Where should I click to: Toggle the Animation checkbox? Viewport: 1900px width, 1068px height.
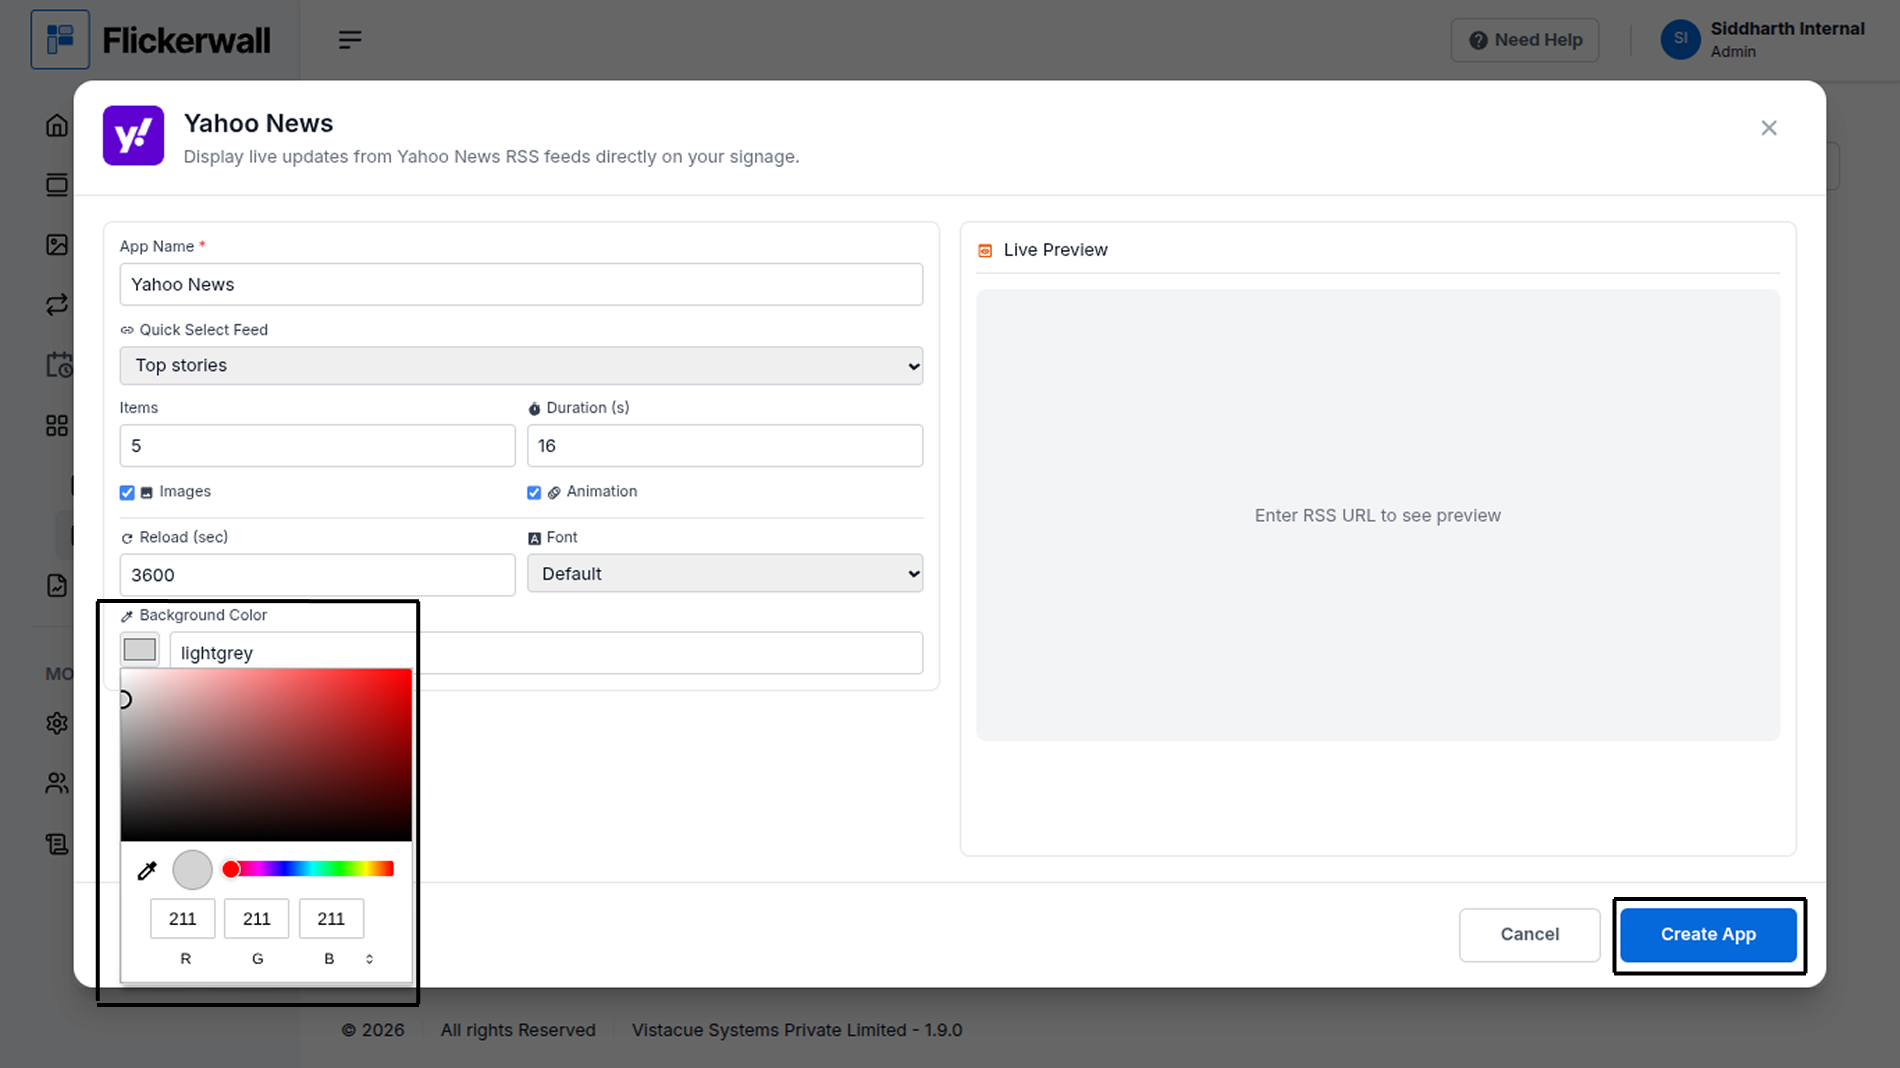tap(534, 492)
